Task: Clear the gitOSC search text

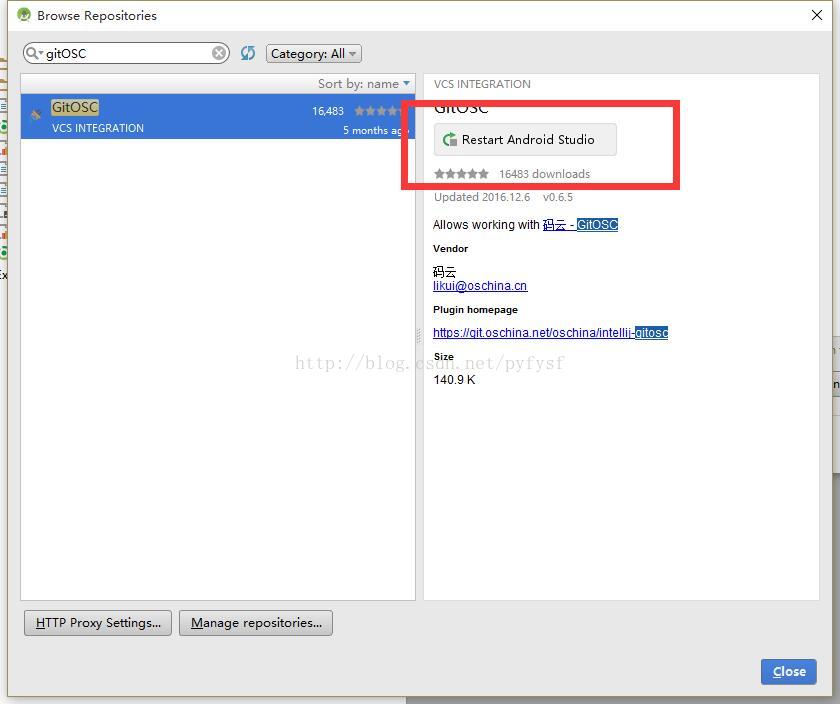Action: (219, 53)
